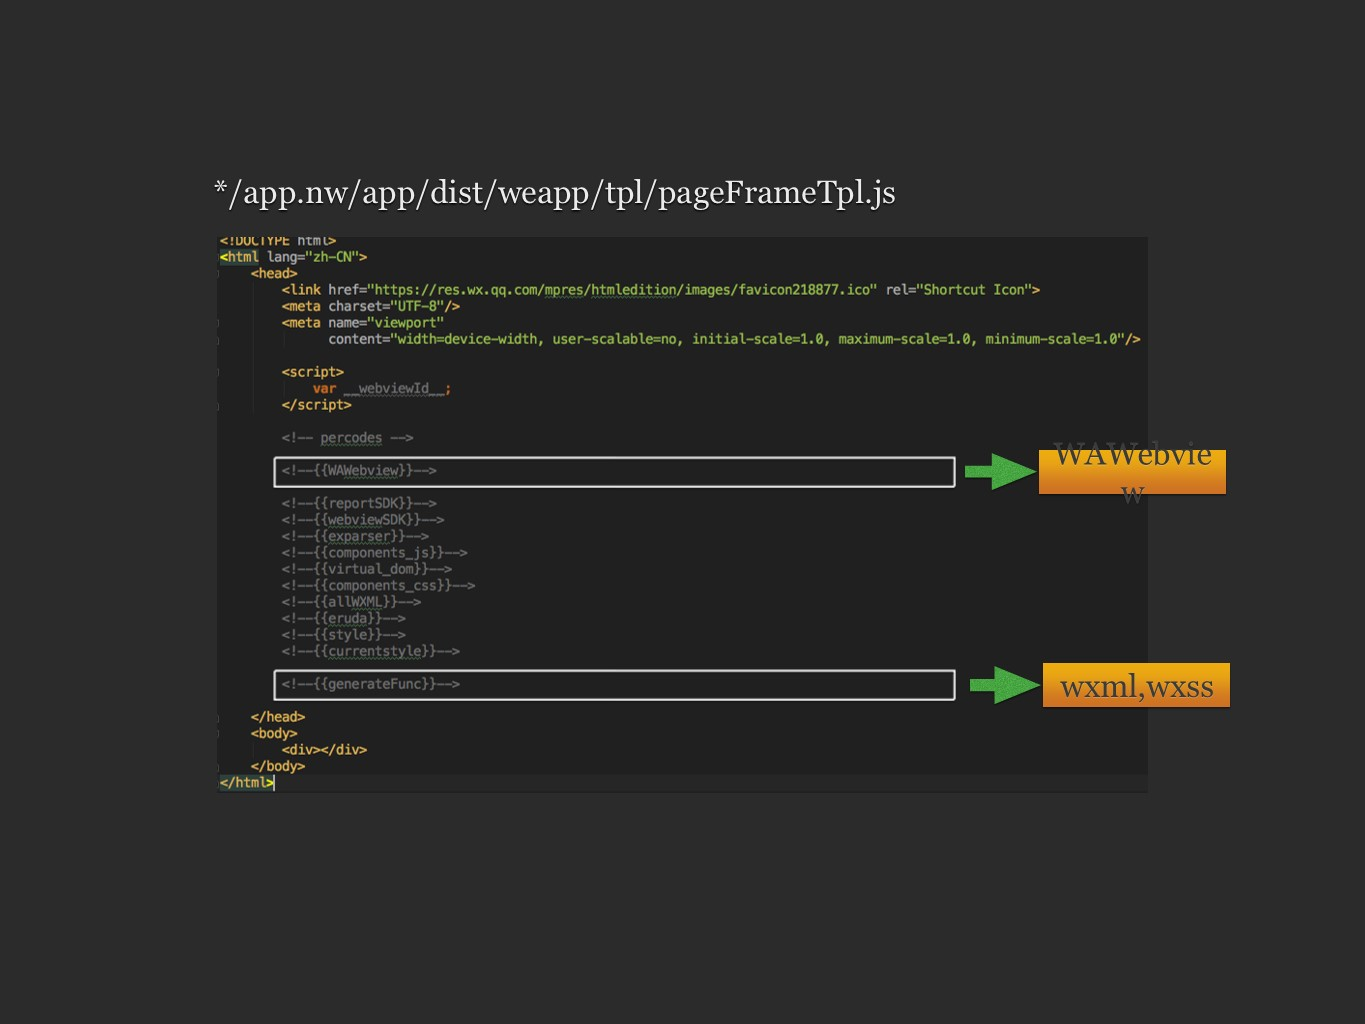Click the {{components_js}} comment line
Screen dimensions: 1365x1024
(374, 553)
